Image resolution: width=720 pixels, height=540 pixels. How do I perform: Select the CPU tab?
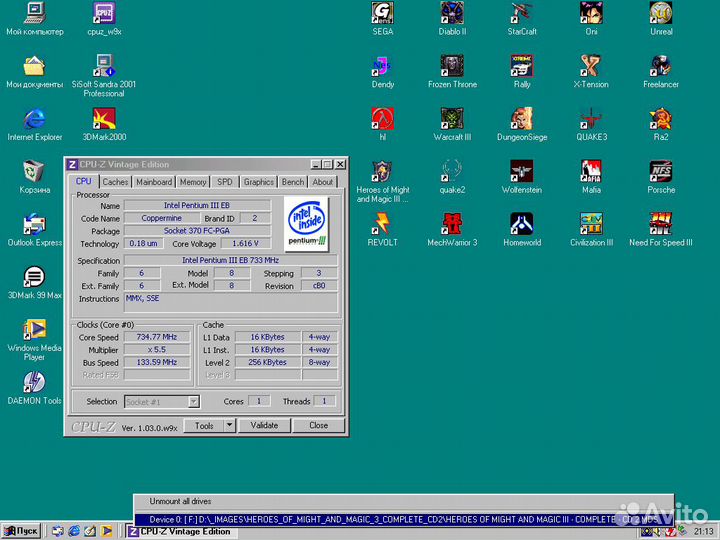(x=84, y=181)
